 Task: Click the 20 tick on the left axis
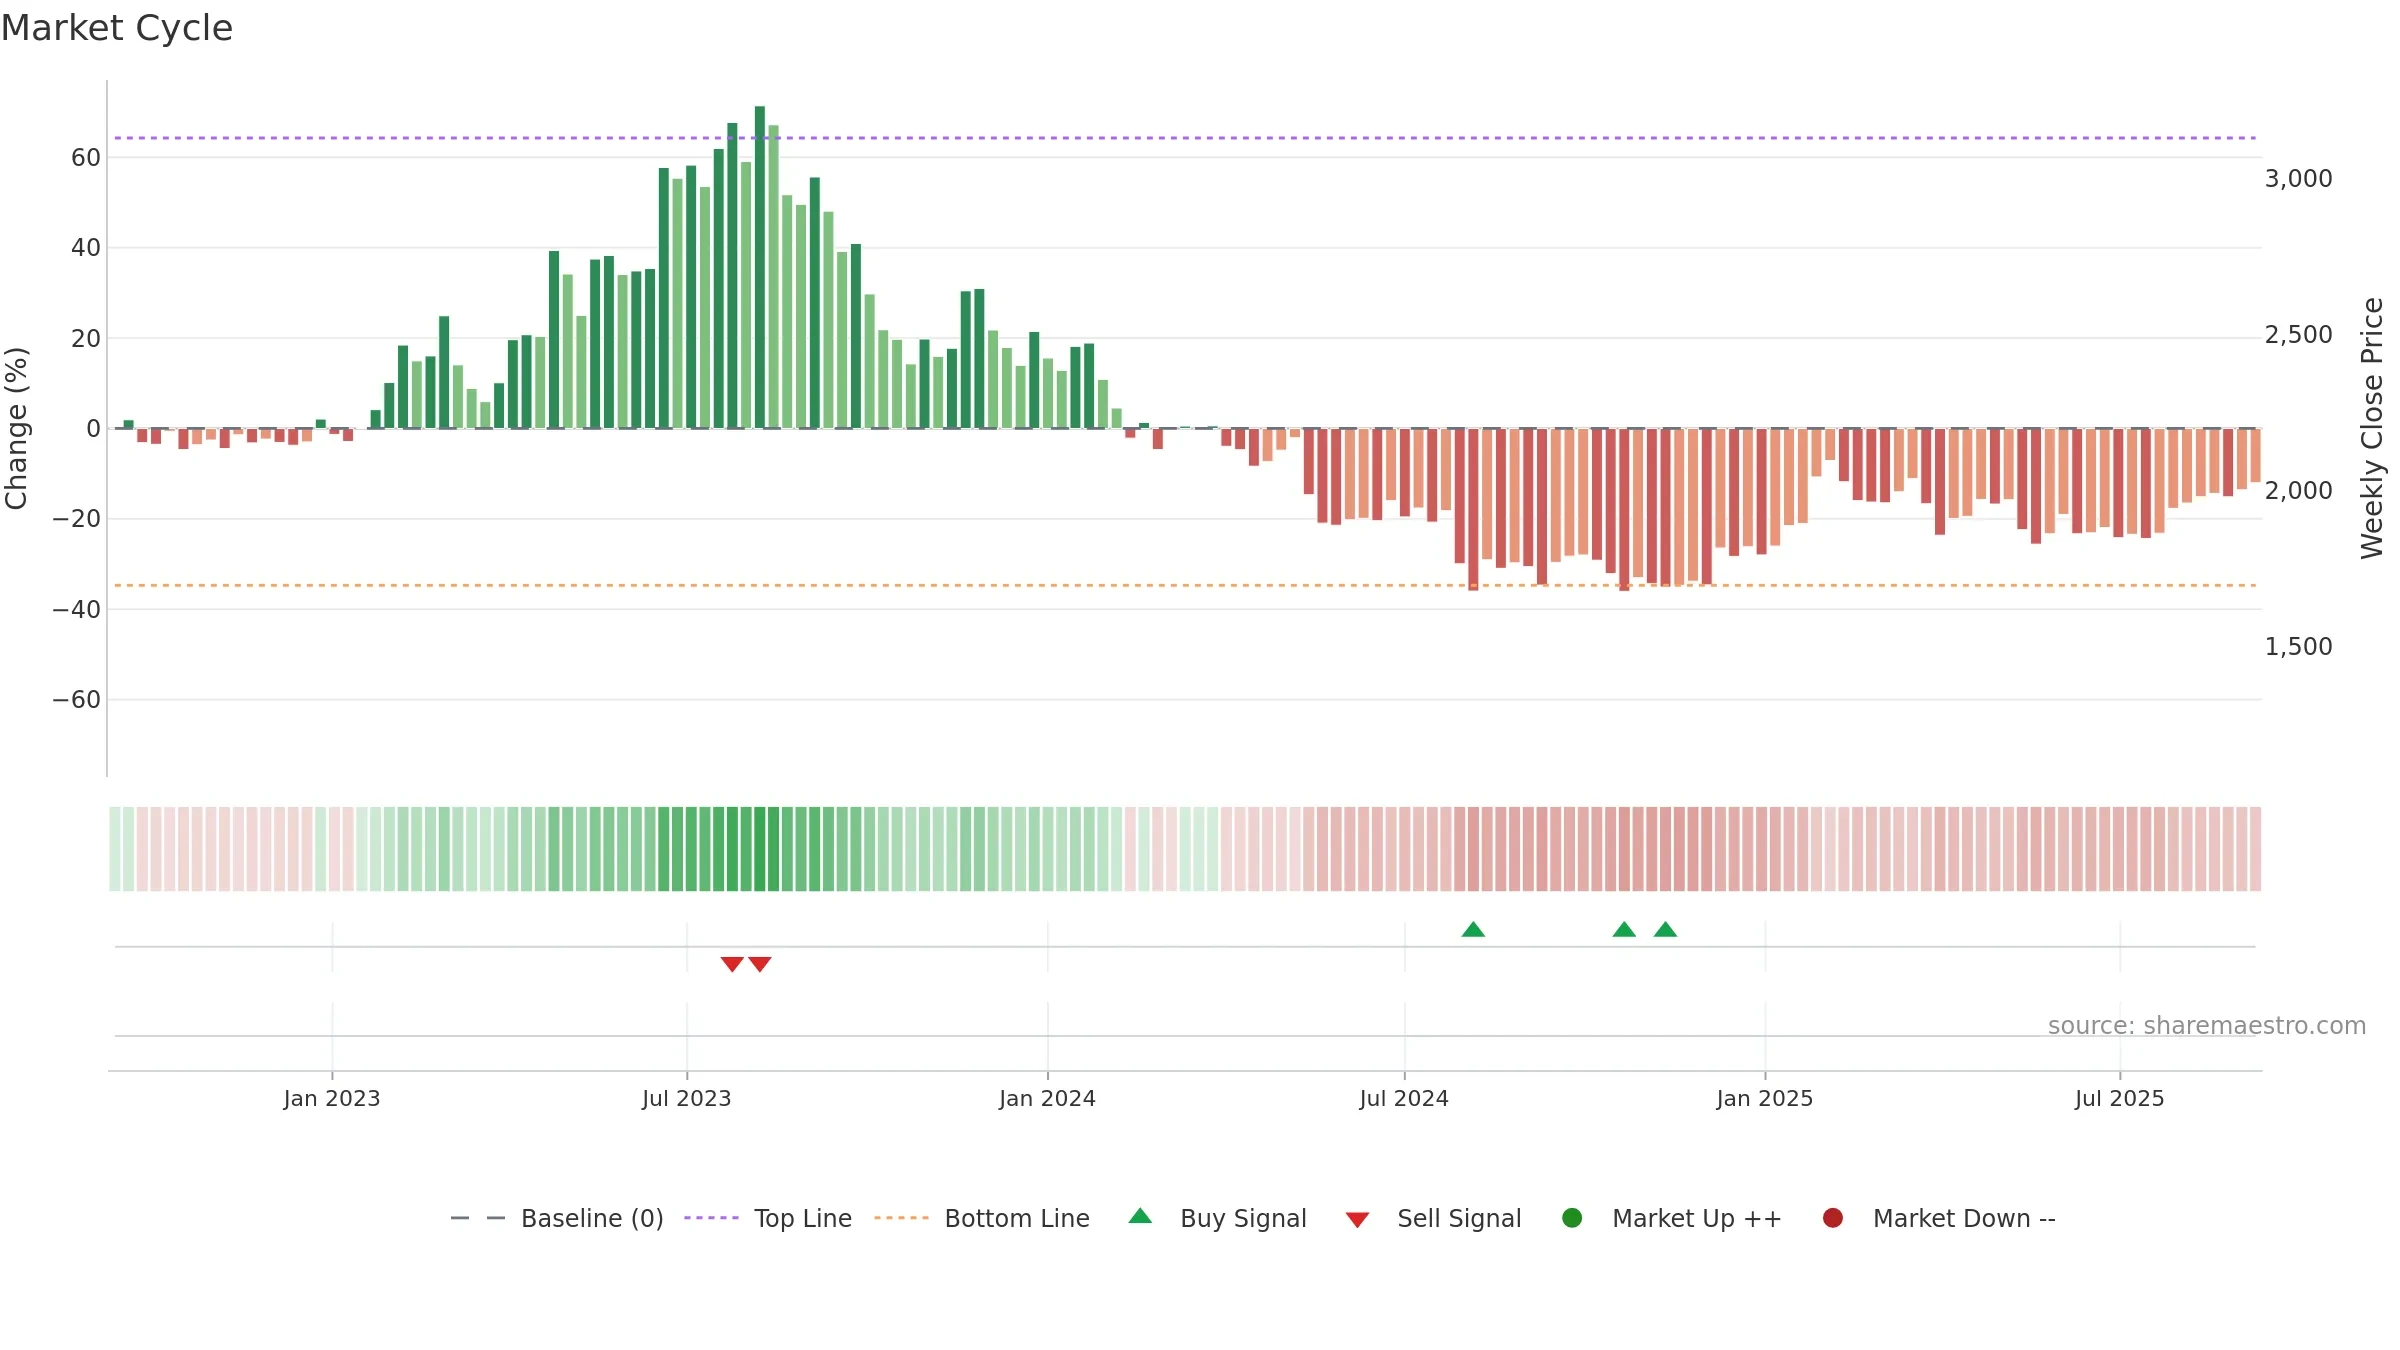coord(86,338)
